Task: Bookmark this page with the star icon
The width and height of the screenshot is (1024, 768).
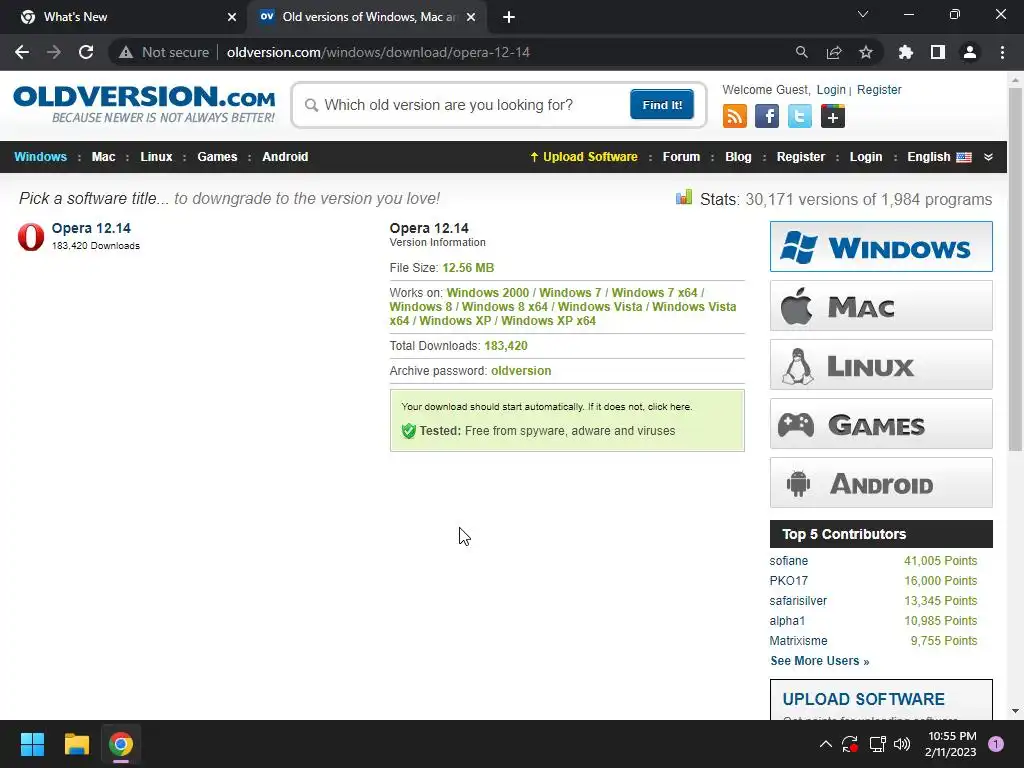Action: pyautogui.click(x=865, y=52)
